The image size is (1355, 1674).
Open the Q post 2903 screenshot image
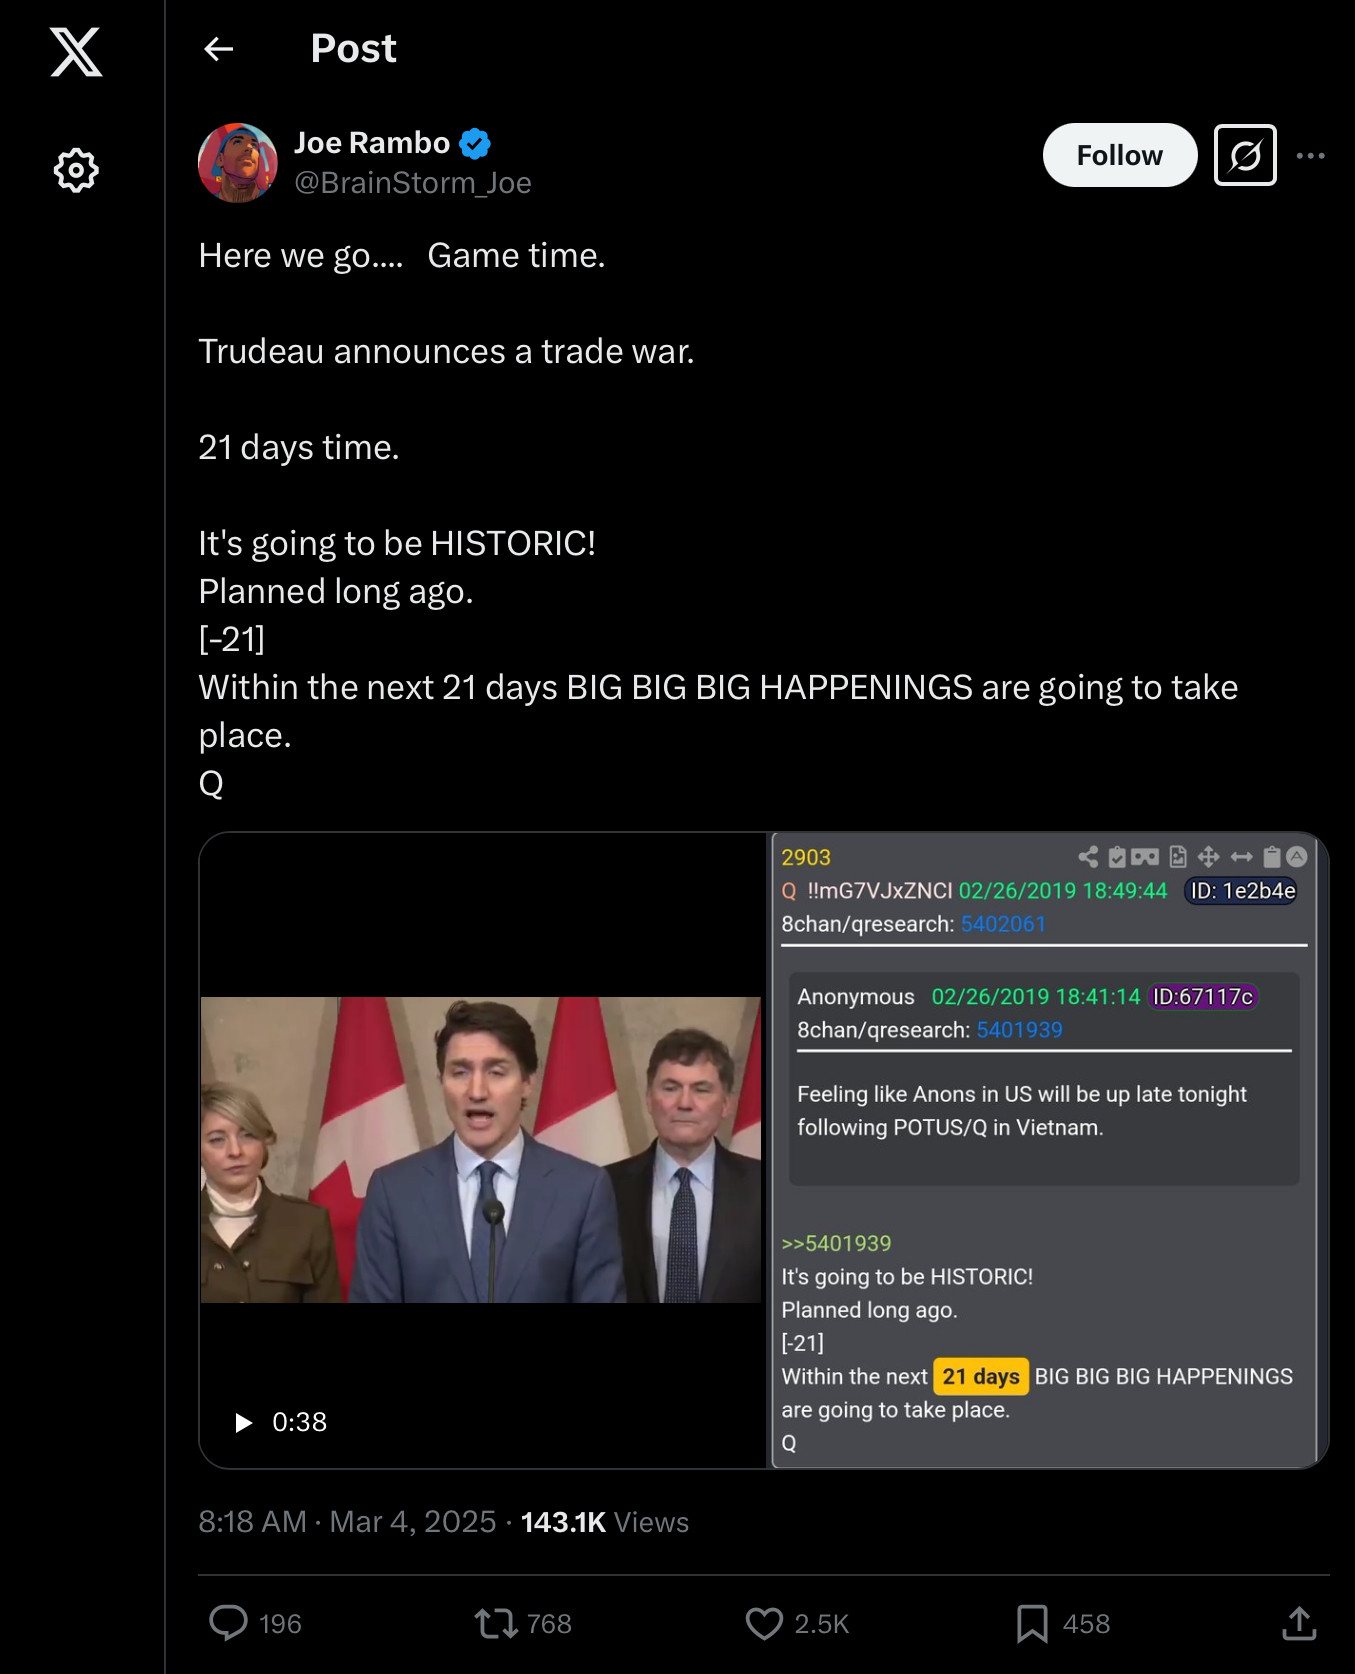(1048, 1150)
